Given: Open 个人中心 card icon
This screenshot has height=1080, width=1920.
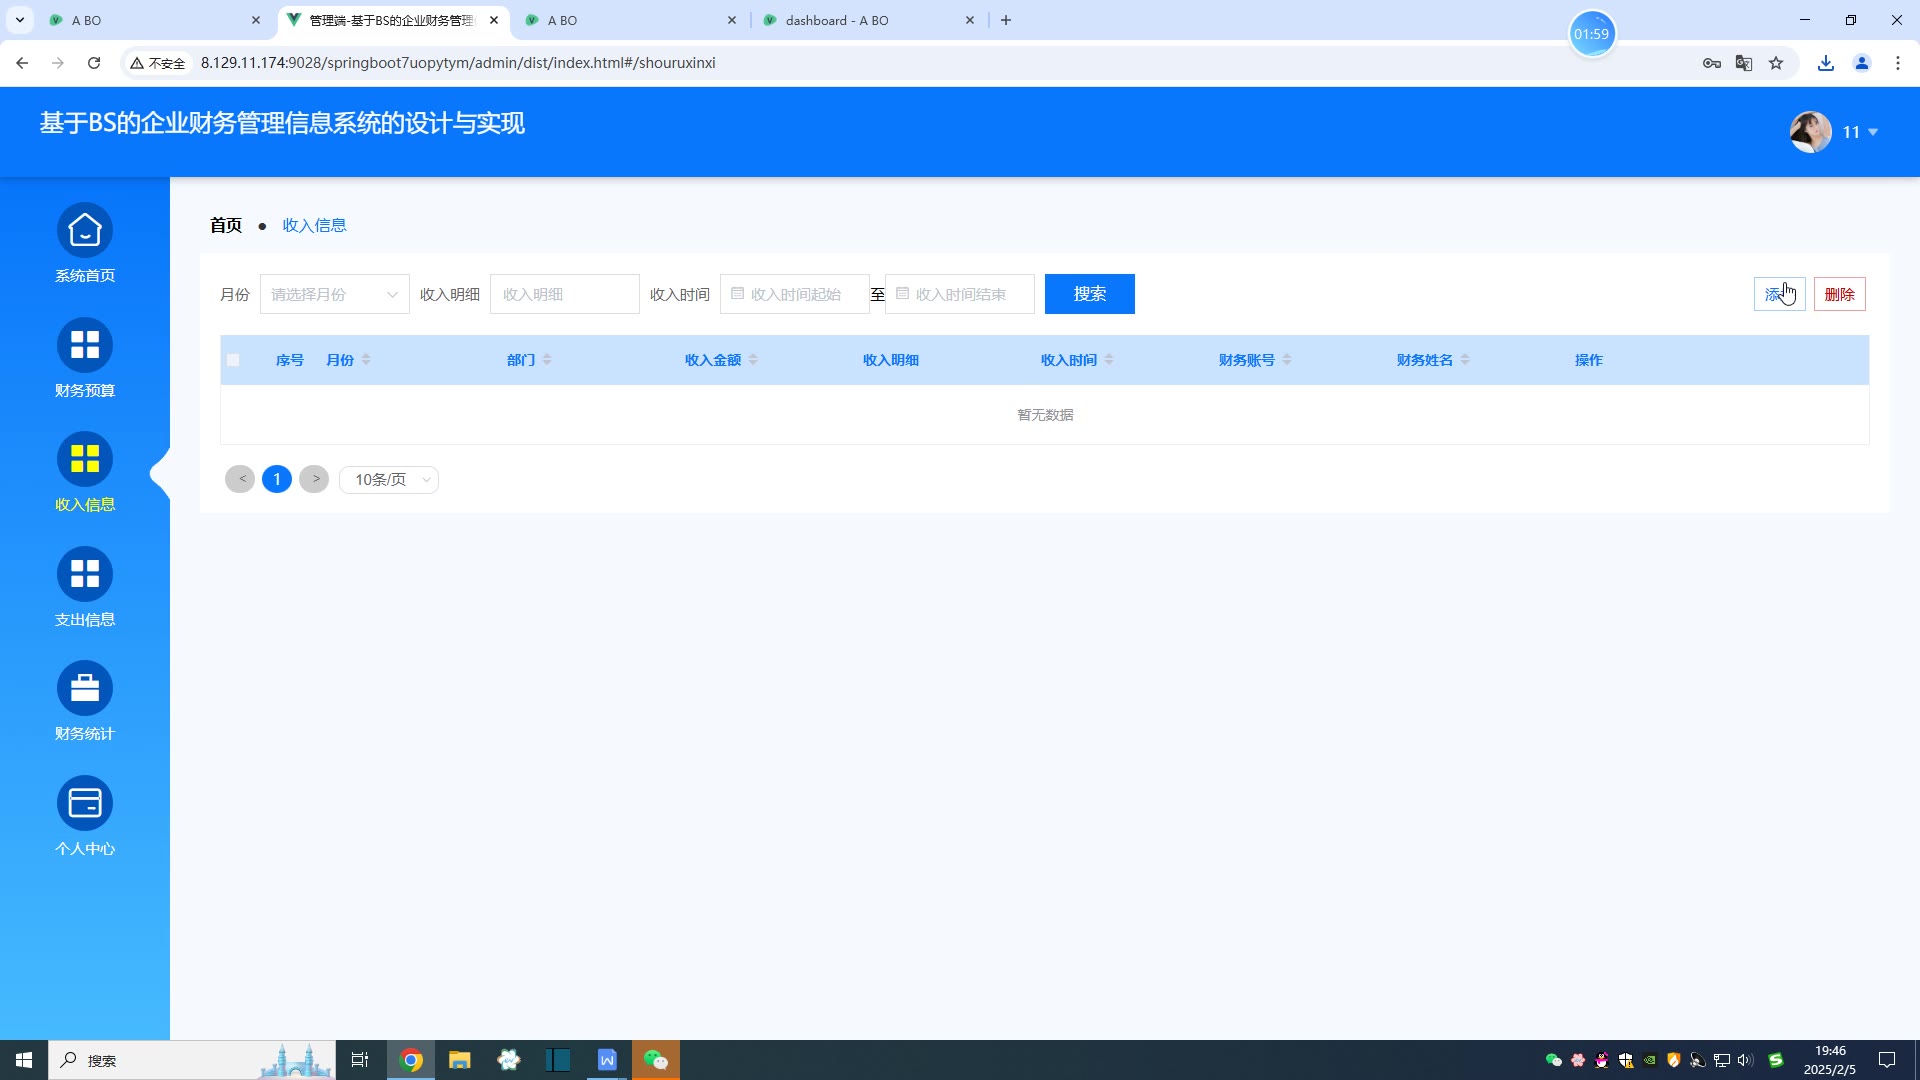Looking at the screenshot, I should [x=85, y=803].
